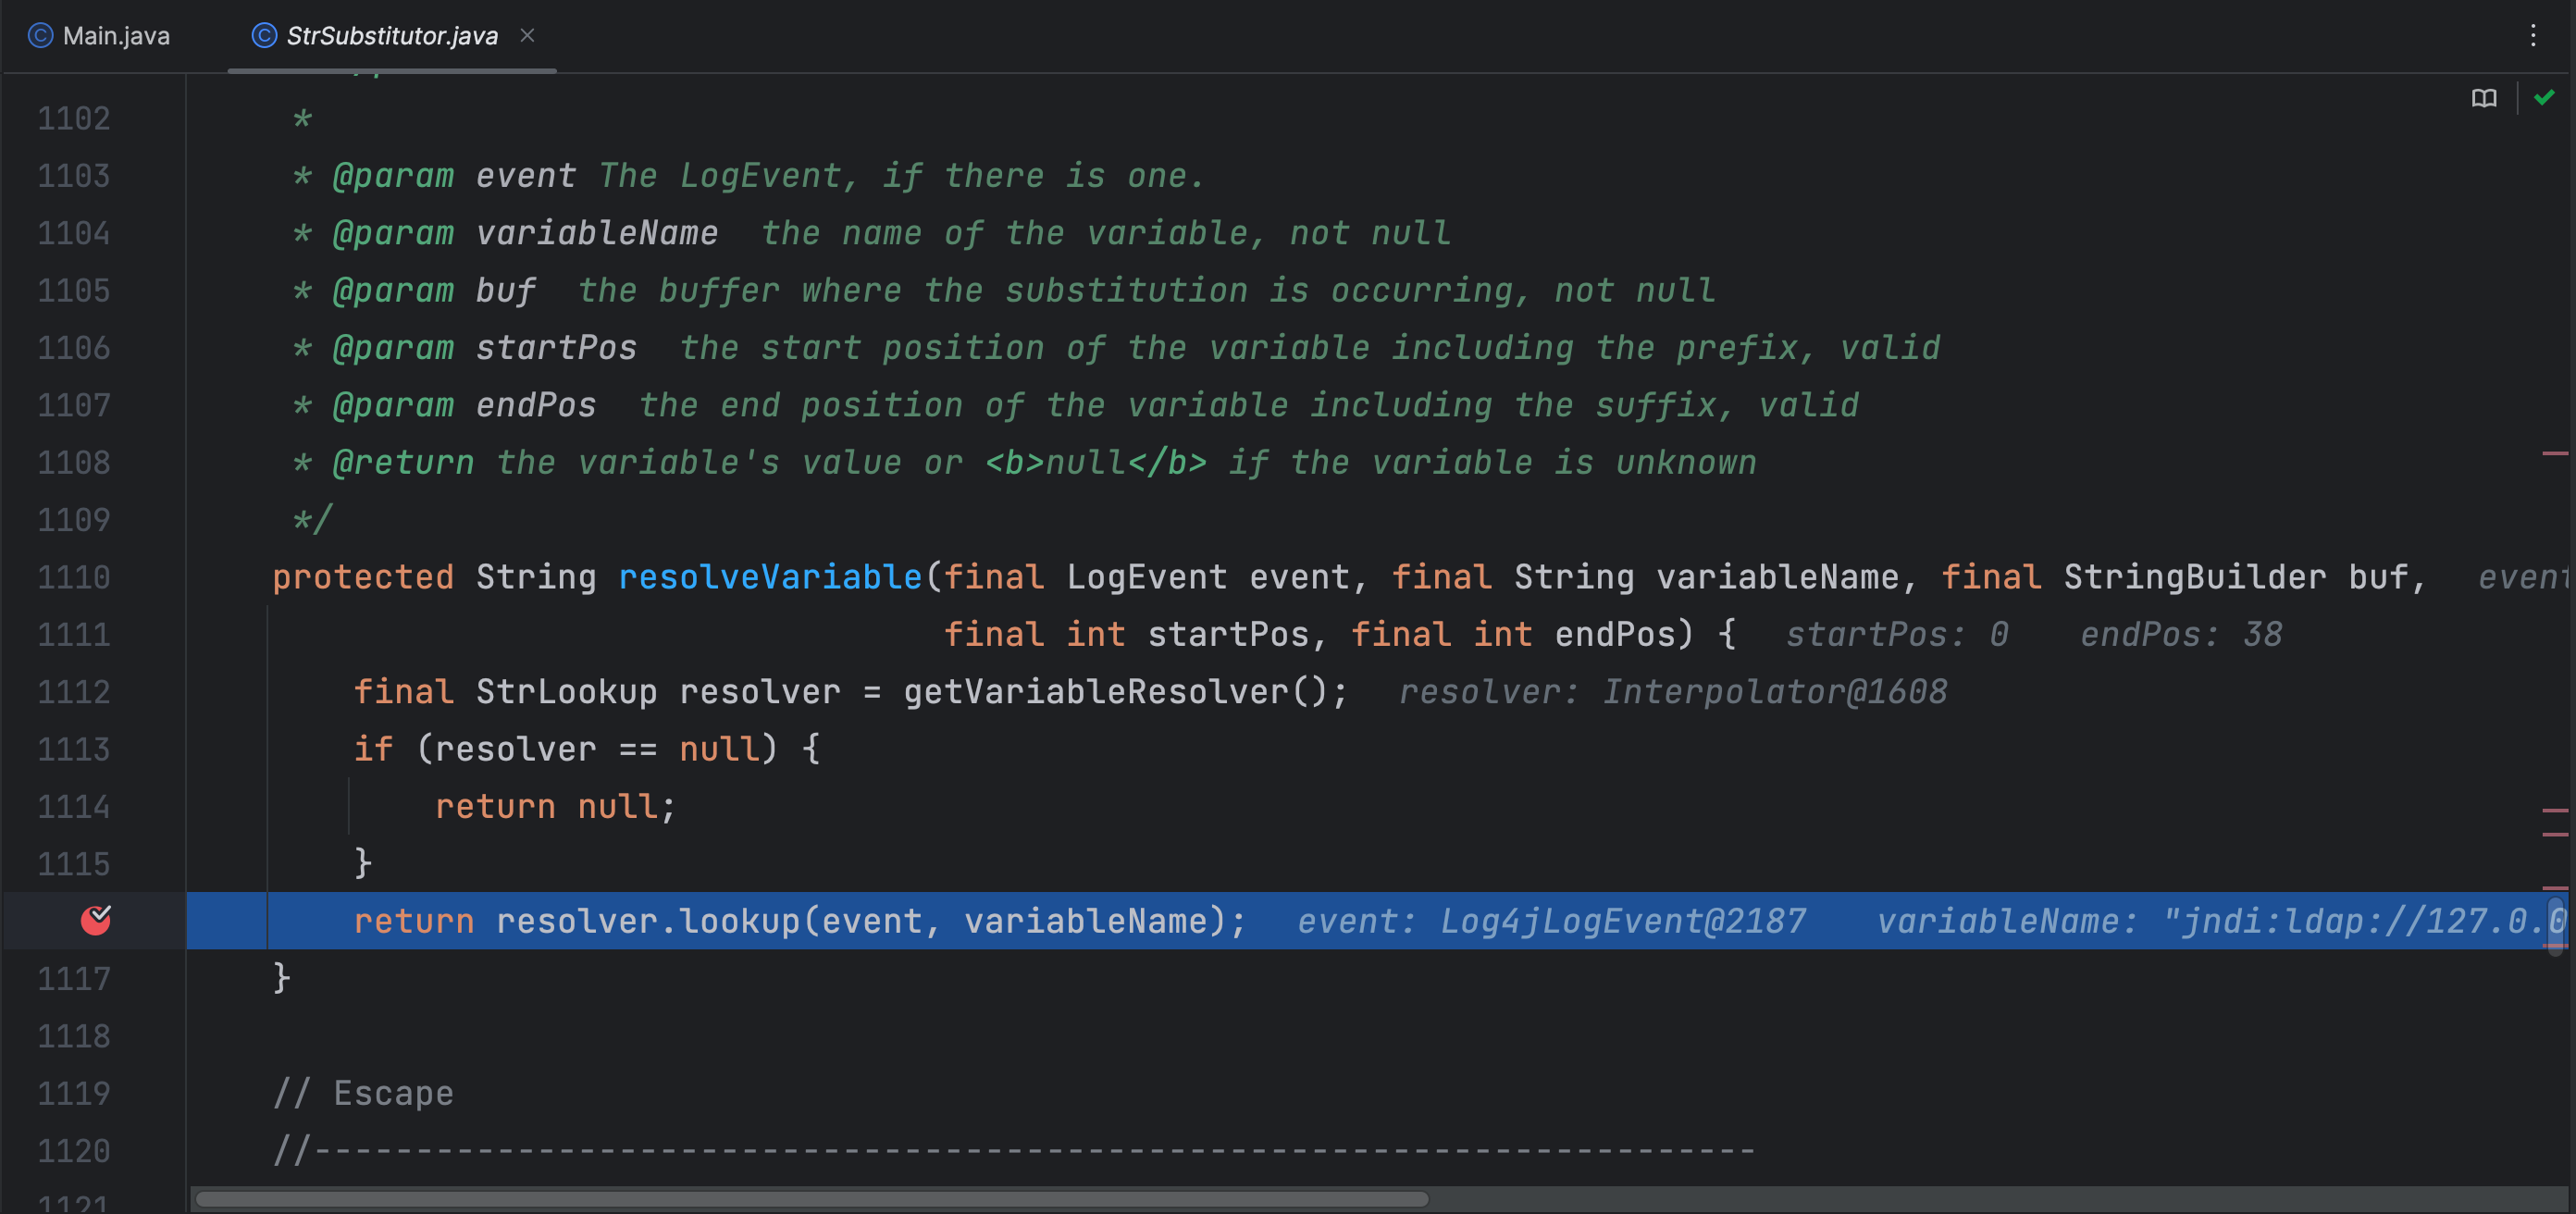This screenshot has height=1214, width=2576.
Task: Click the '// Escape' comment
Action: pyautogui.click(x=363, y=1093)
